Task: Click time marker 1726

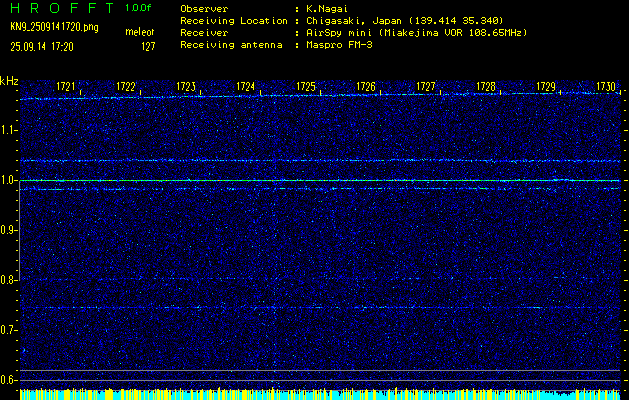Action: [x=366, y=86]
